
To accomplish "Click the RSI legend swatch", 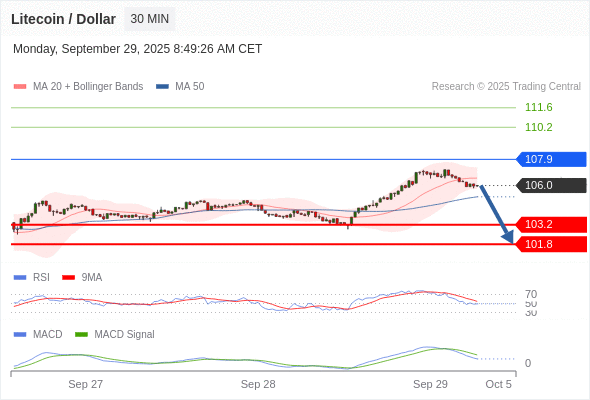I will 20,278.
